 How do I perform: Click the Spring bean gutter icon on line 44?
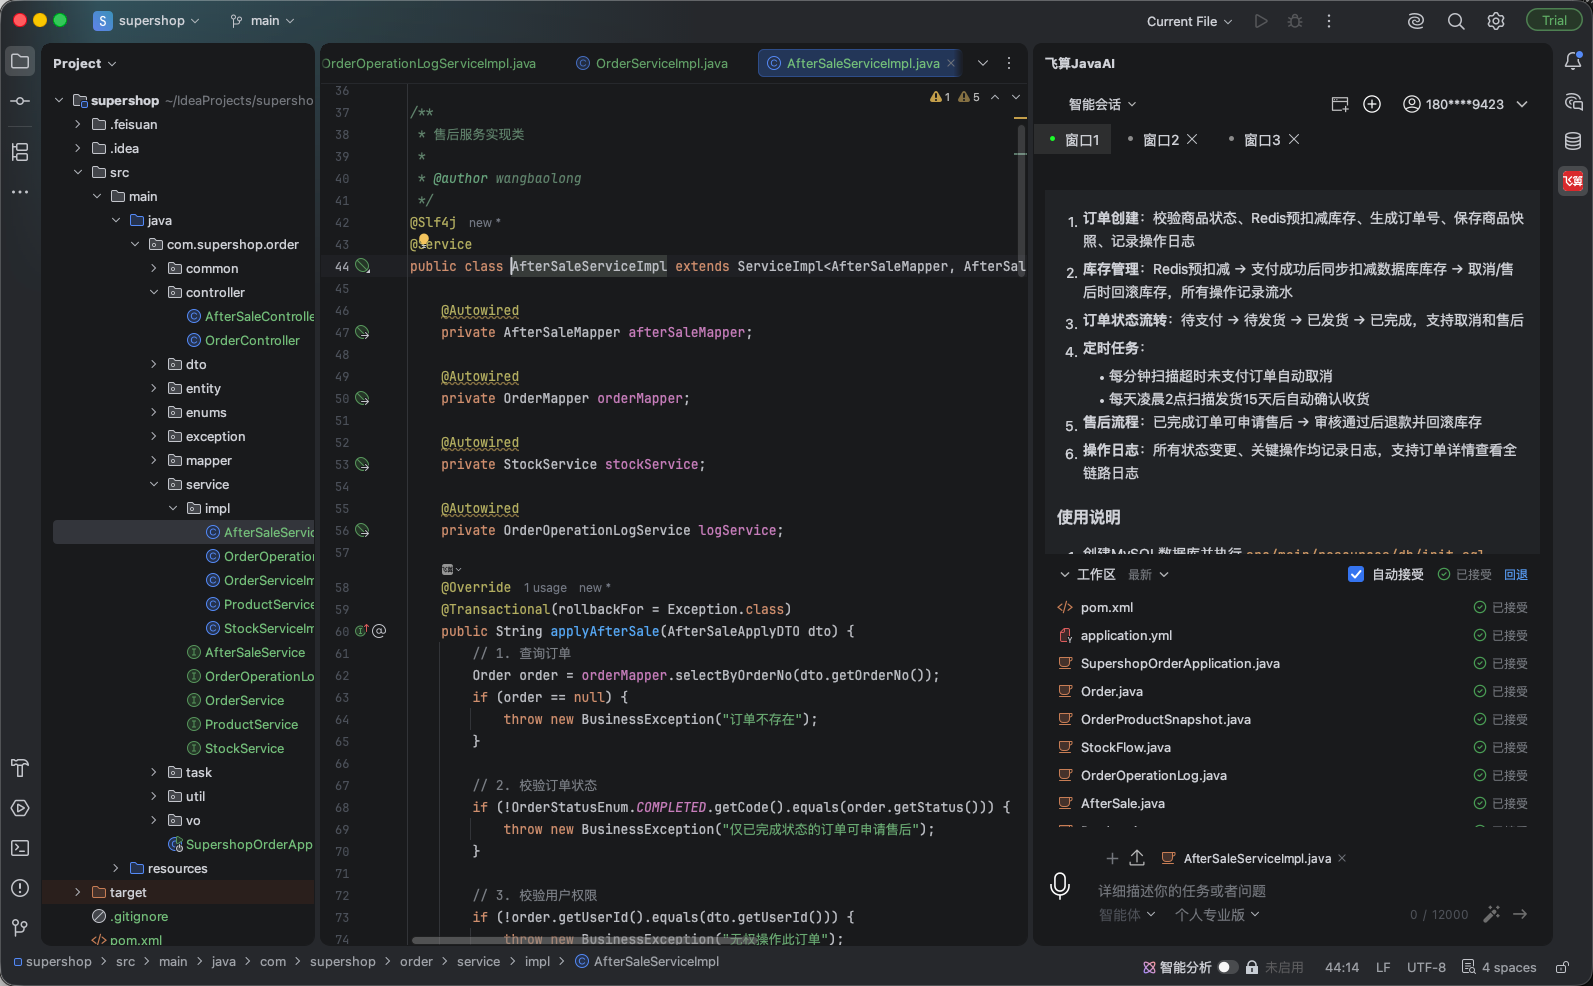(x=363, y=266)
